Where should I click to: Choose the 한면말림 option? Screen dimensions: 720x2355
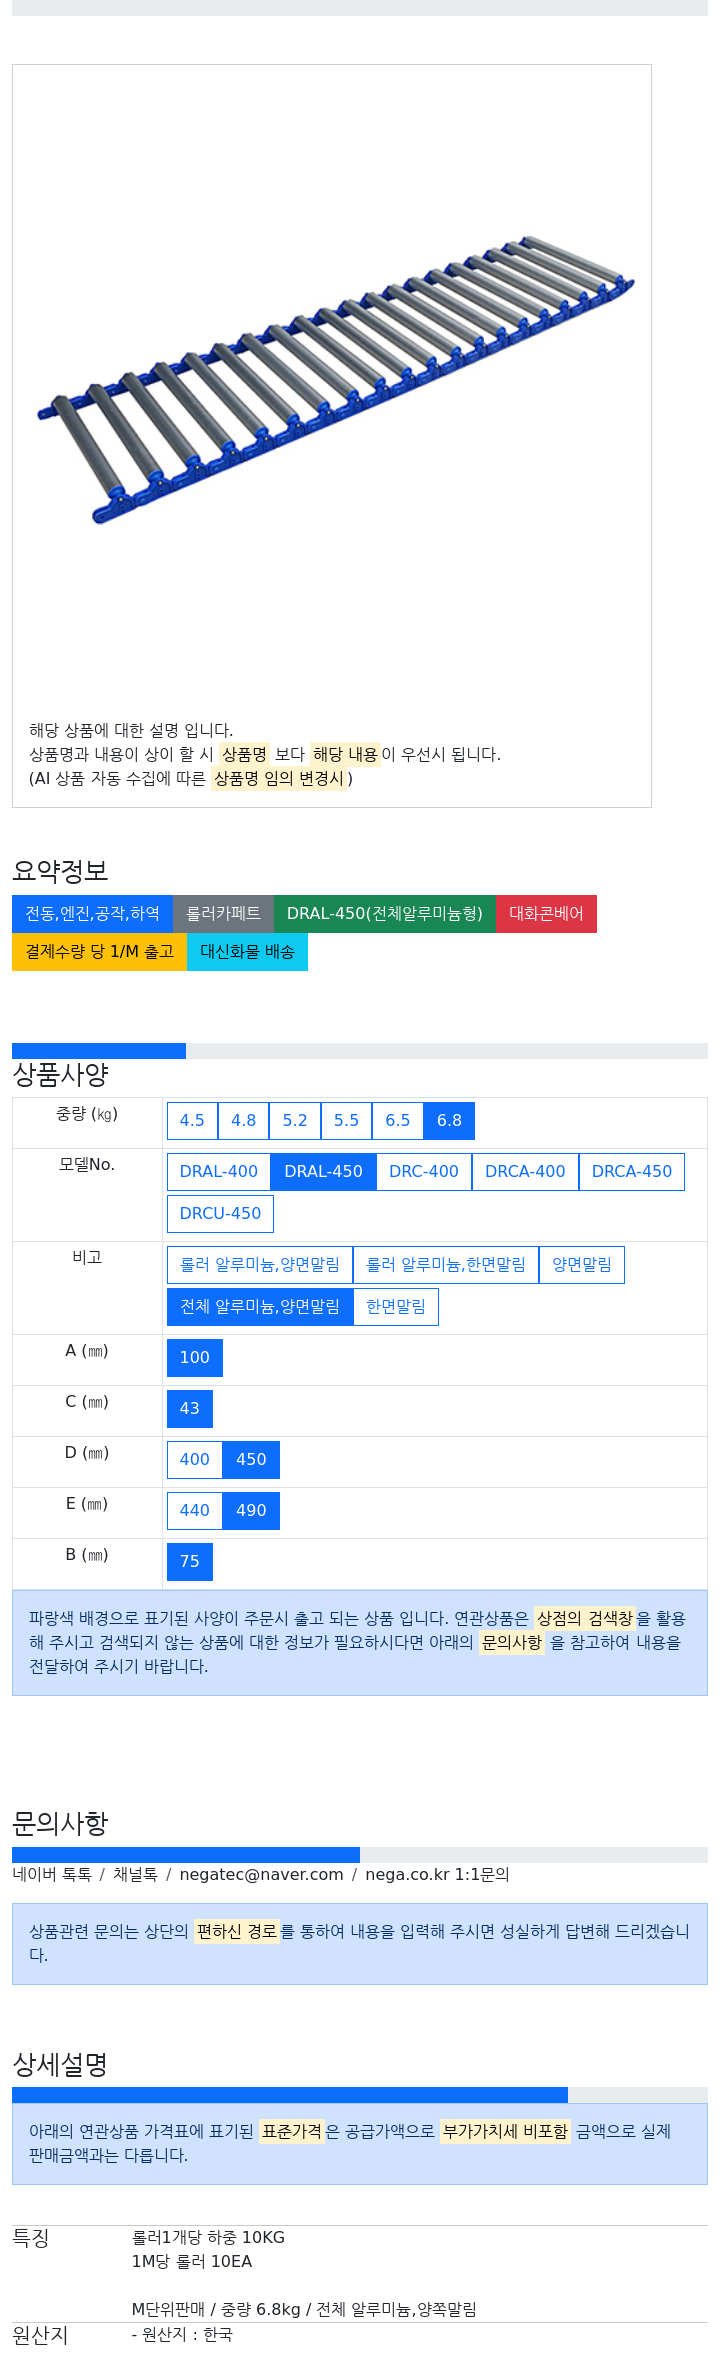(x=396, y=1307)
